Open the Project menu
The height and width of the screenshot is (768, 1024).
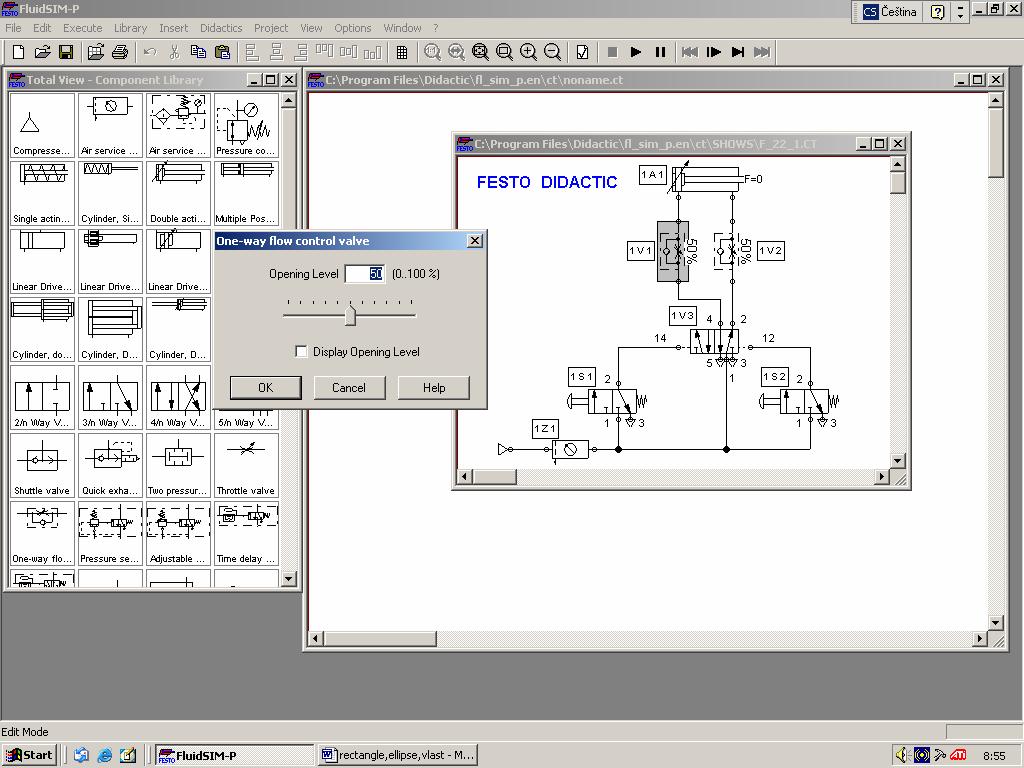coord(271,28)
